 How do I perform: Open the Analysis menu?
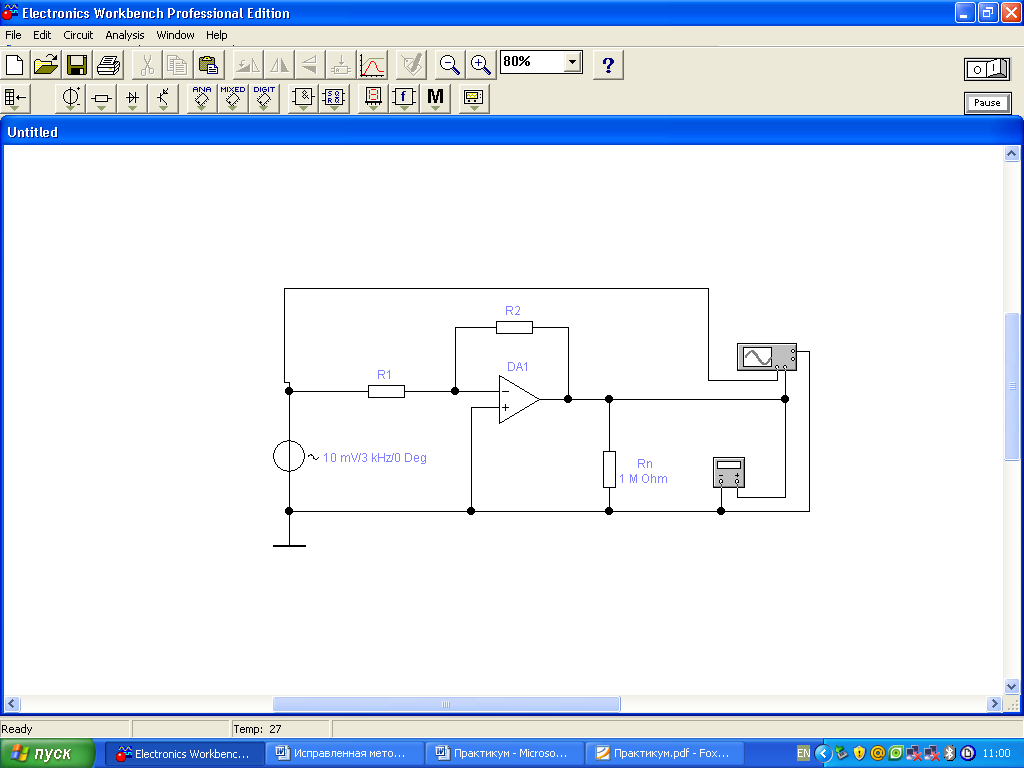125,35
